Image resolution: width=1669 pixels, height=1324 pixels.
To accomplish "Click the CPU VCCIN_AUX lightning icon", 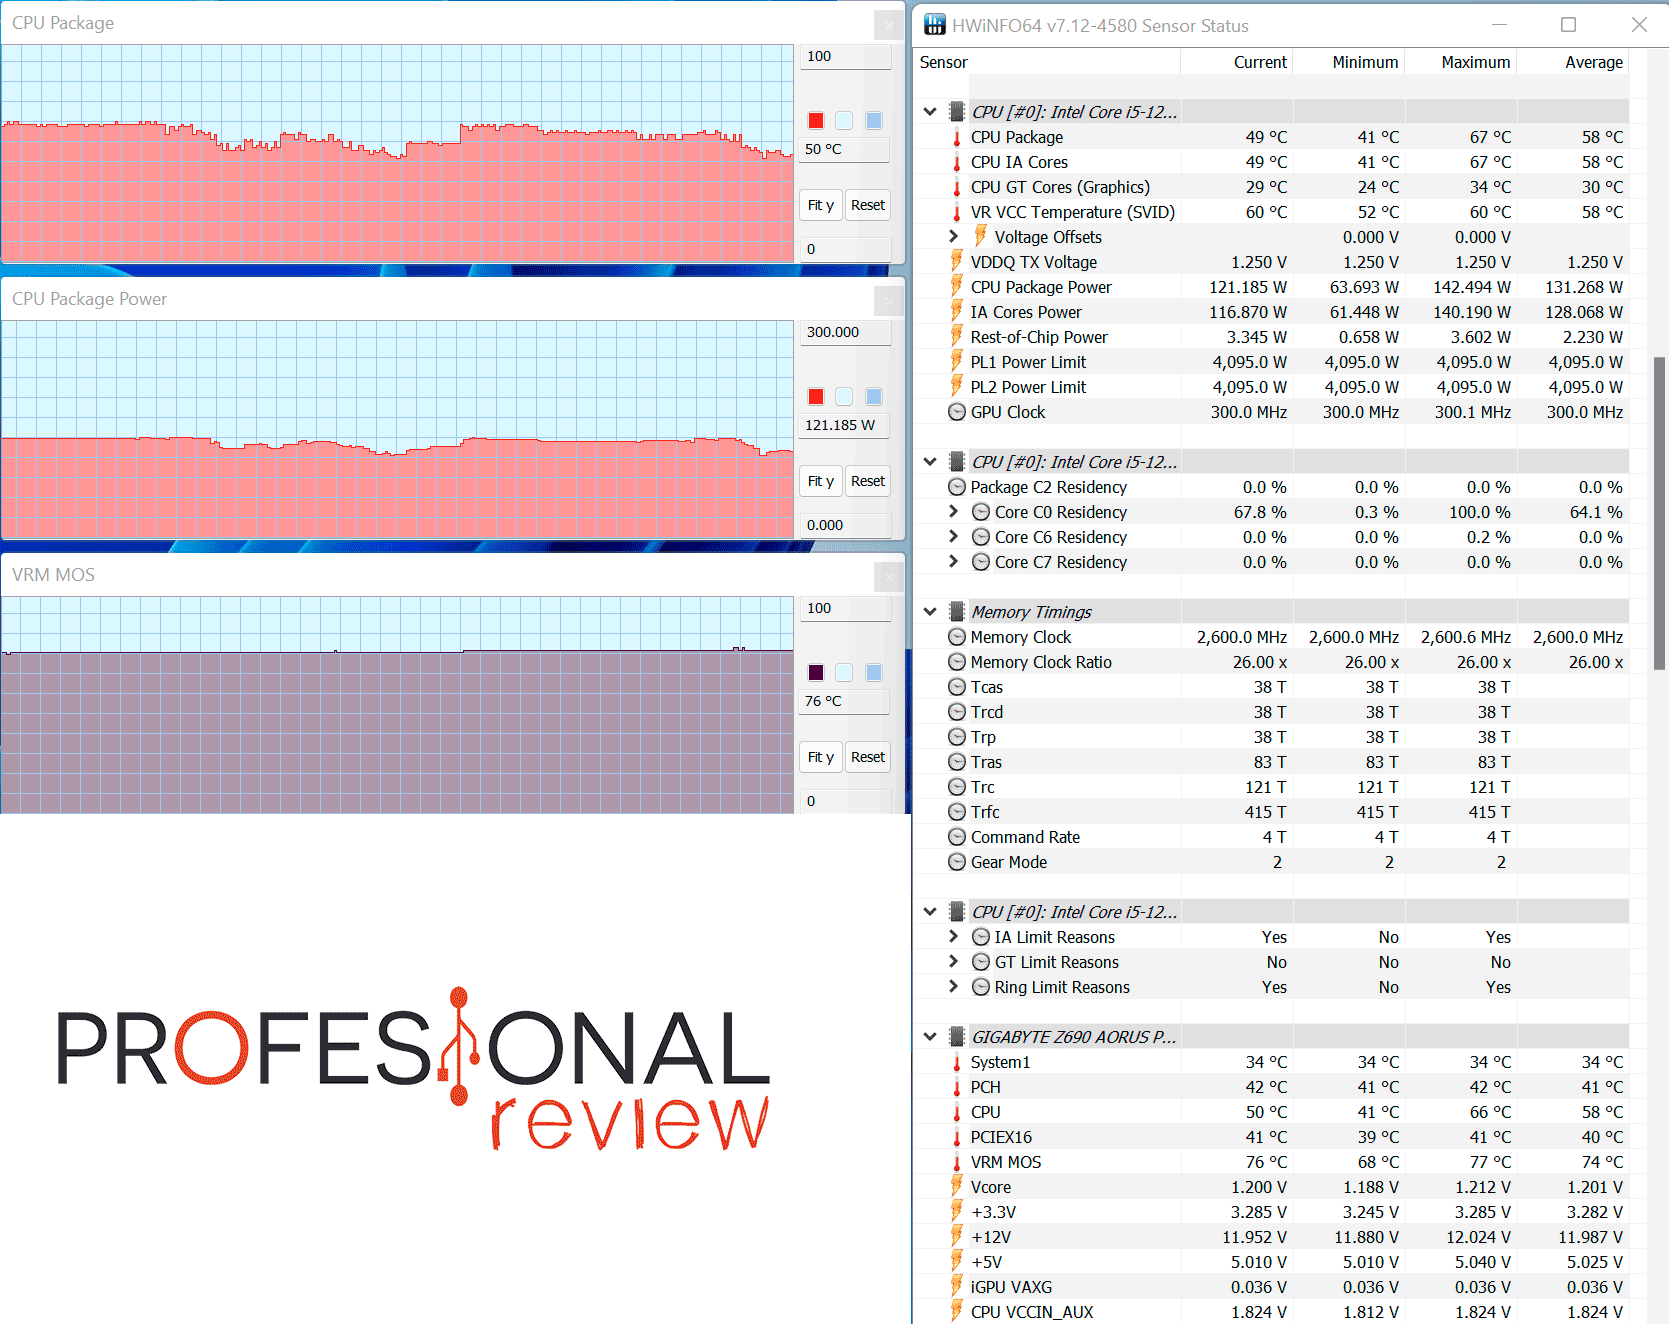I will click(957, 1311).
